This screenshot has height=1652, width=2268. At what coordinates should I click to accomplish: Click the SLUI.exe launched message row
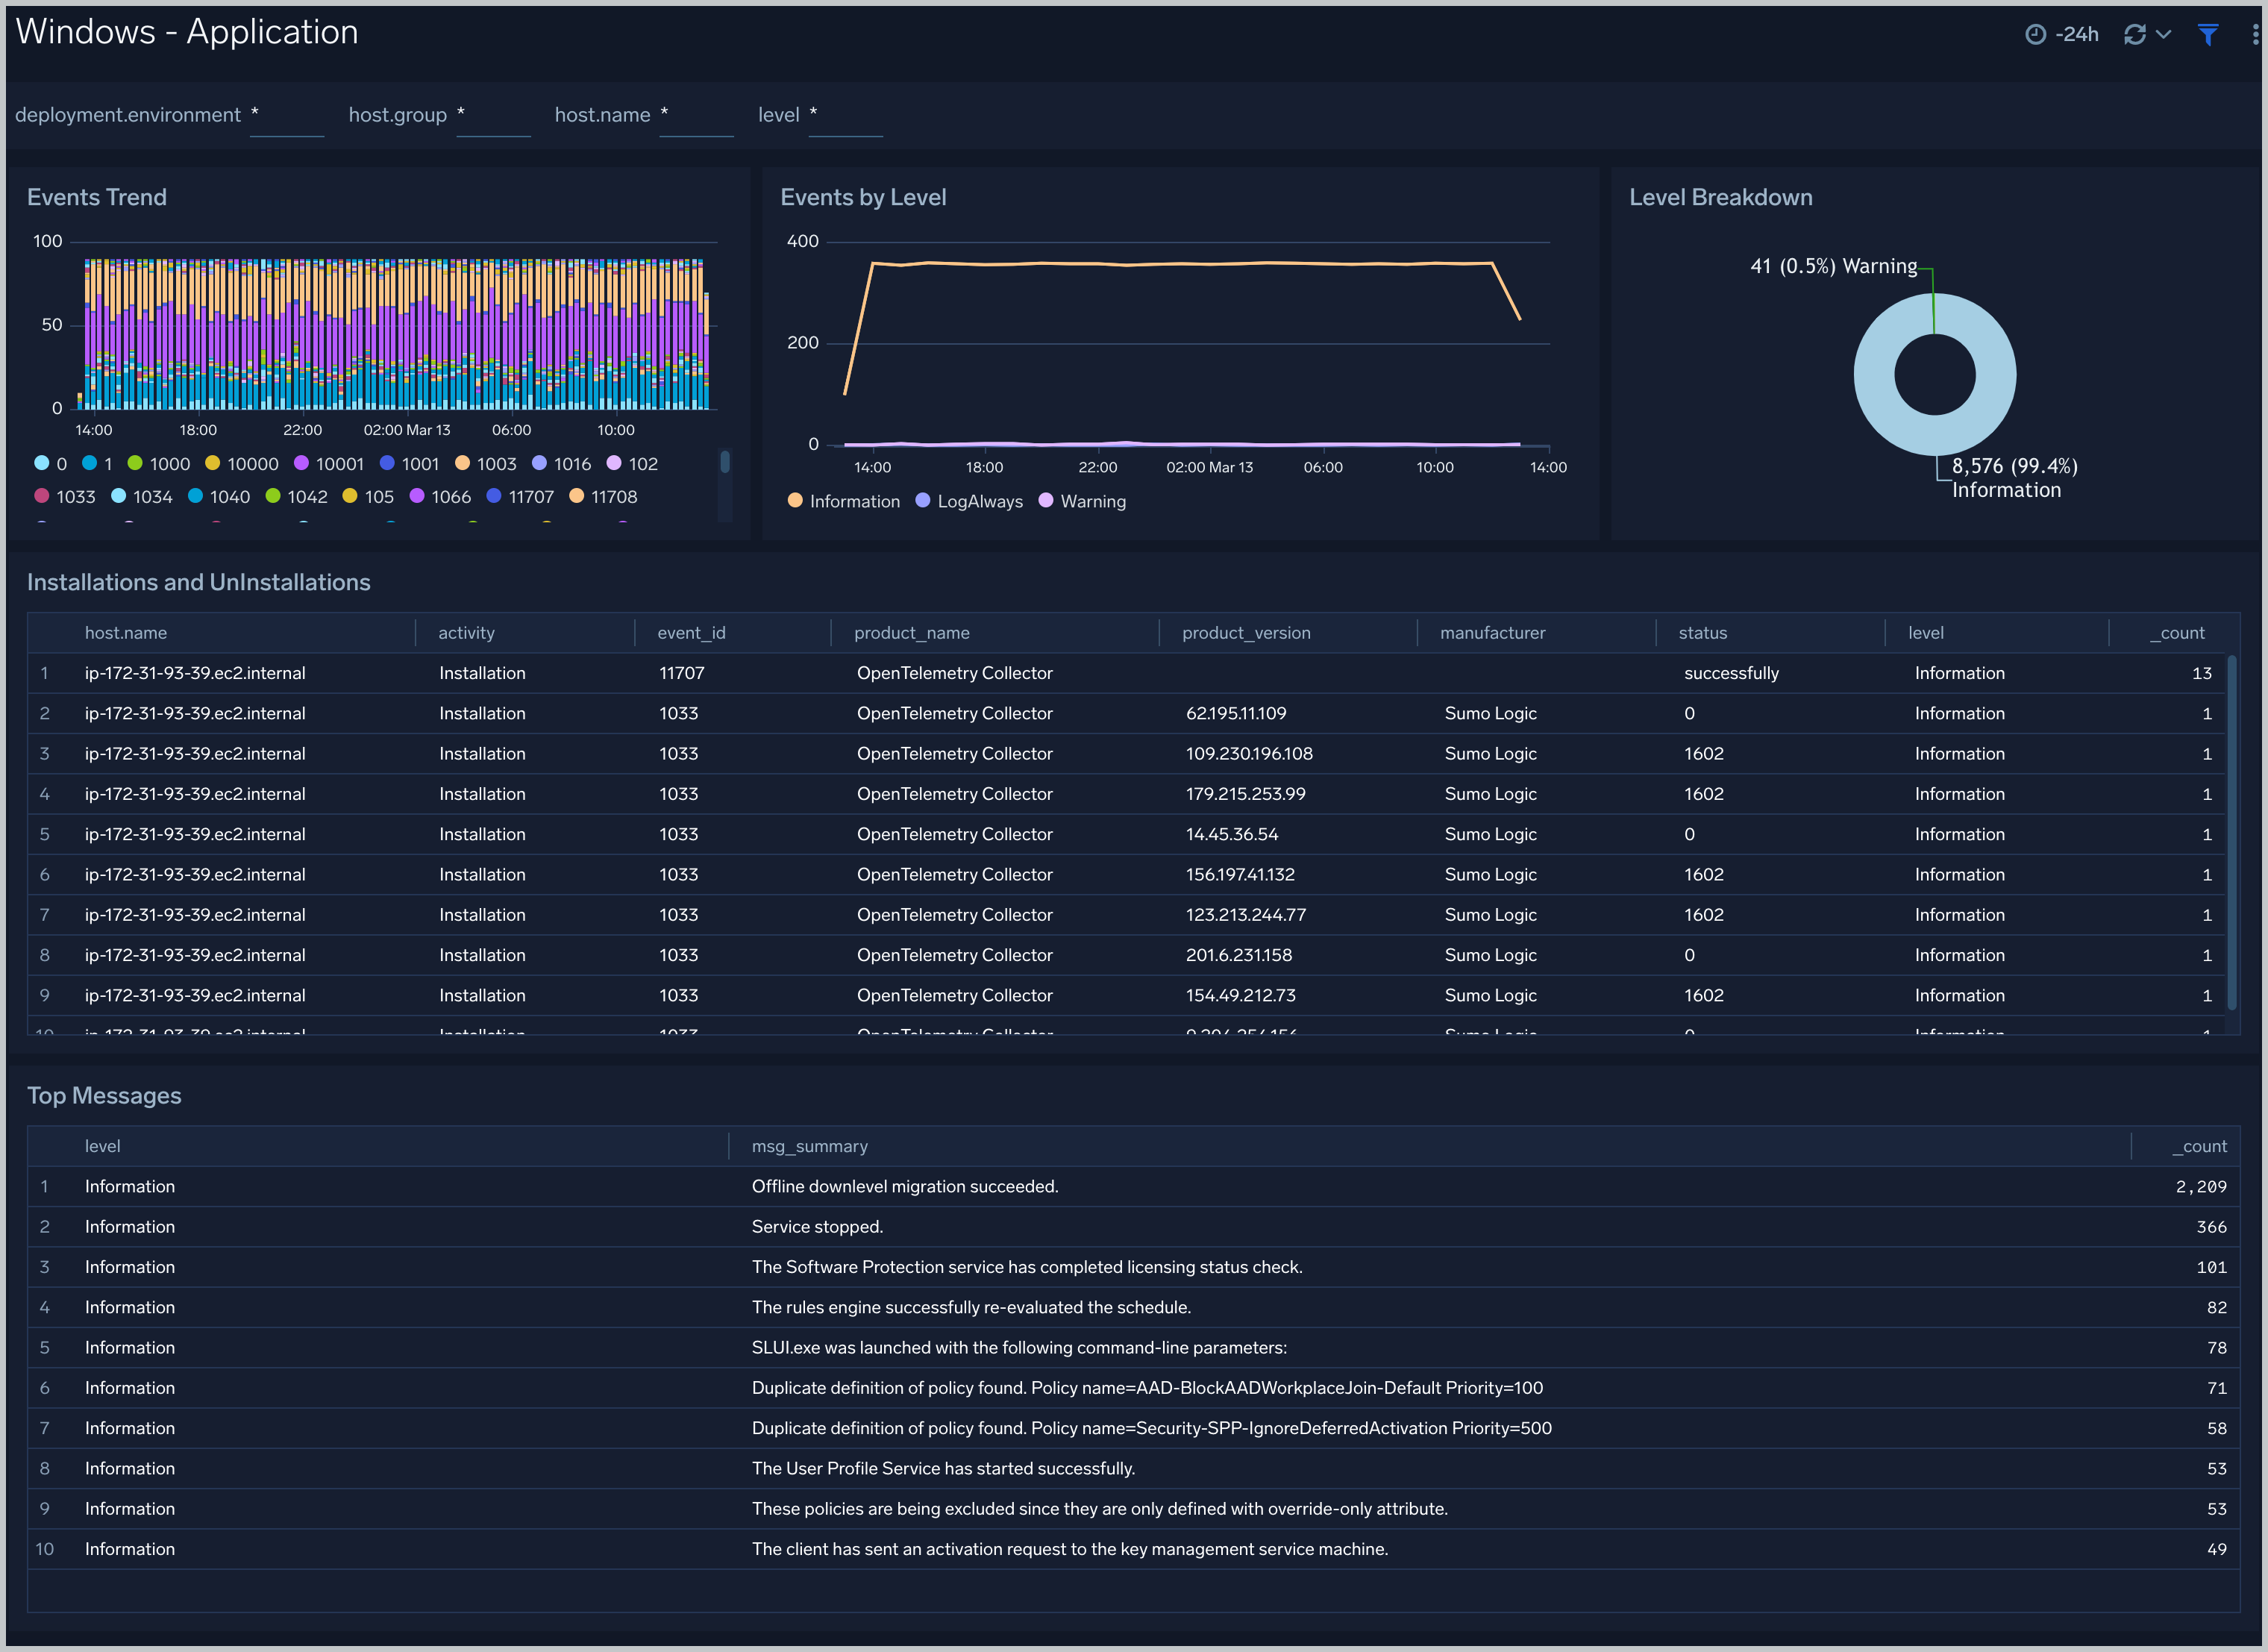pyautogui.click(x=1133, y=1348)
